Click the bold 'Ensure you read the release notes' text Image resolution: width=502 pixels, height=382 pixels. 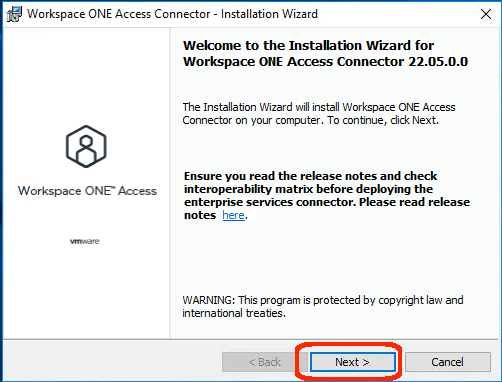click(310, 176)
